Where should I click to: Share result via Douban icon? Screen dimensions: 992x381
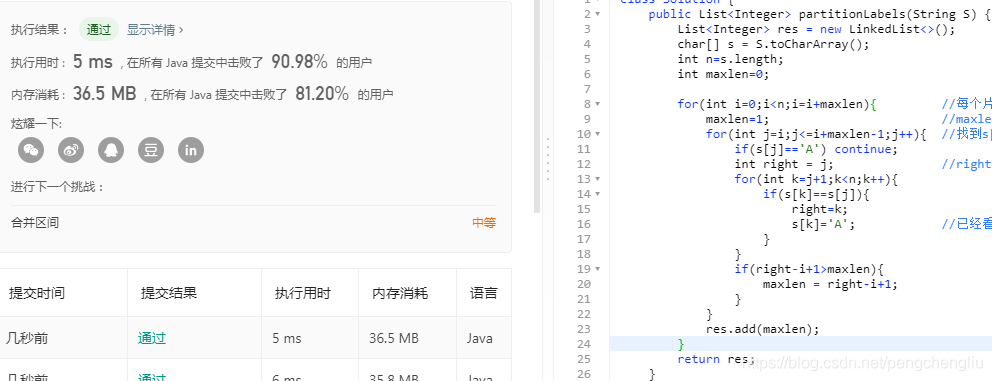pos(151,150)
